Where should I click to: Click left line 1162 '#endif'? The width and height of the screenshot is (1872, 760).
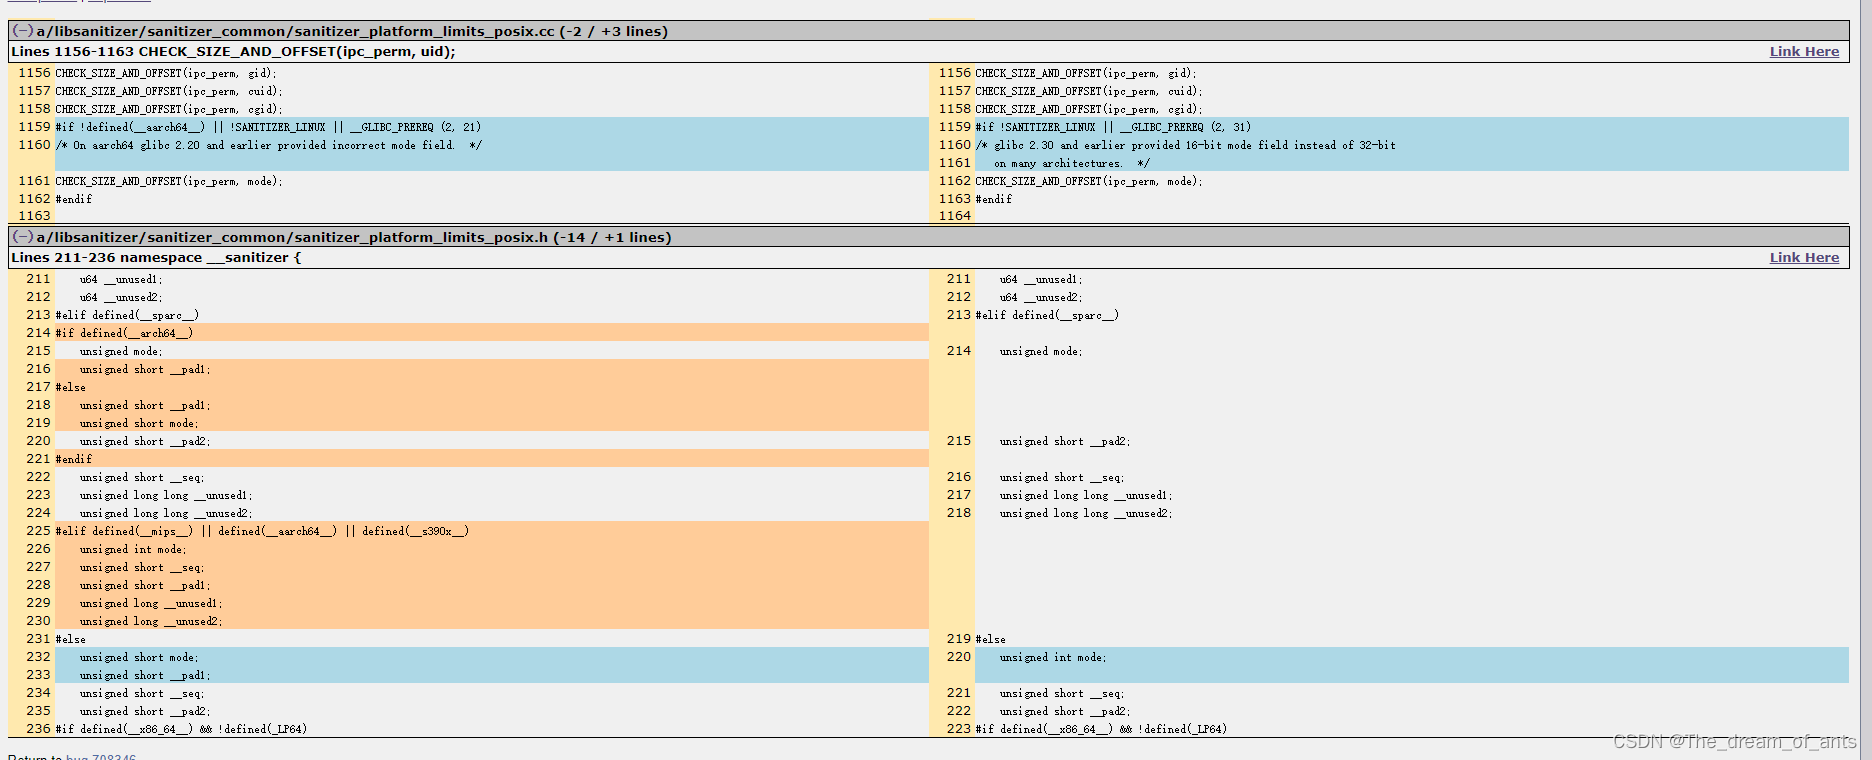pyautogui.click(x=73, y=199)
